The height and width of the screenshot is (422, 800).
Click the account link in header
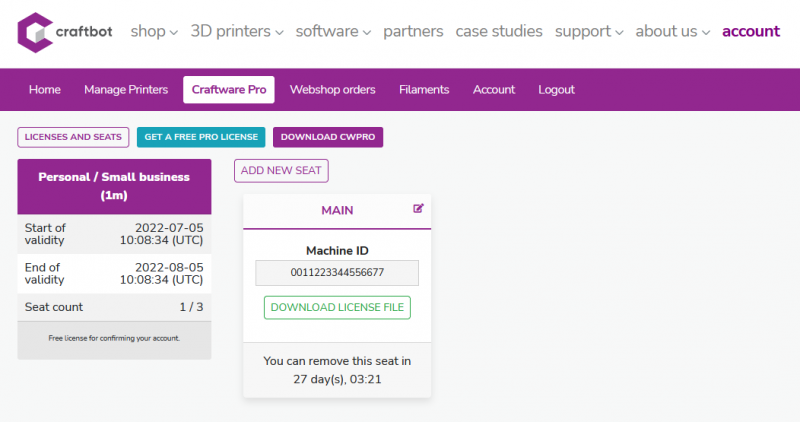[750, 31]
